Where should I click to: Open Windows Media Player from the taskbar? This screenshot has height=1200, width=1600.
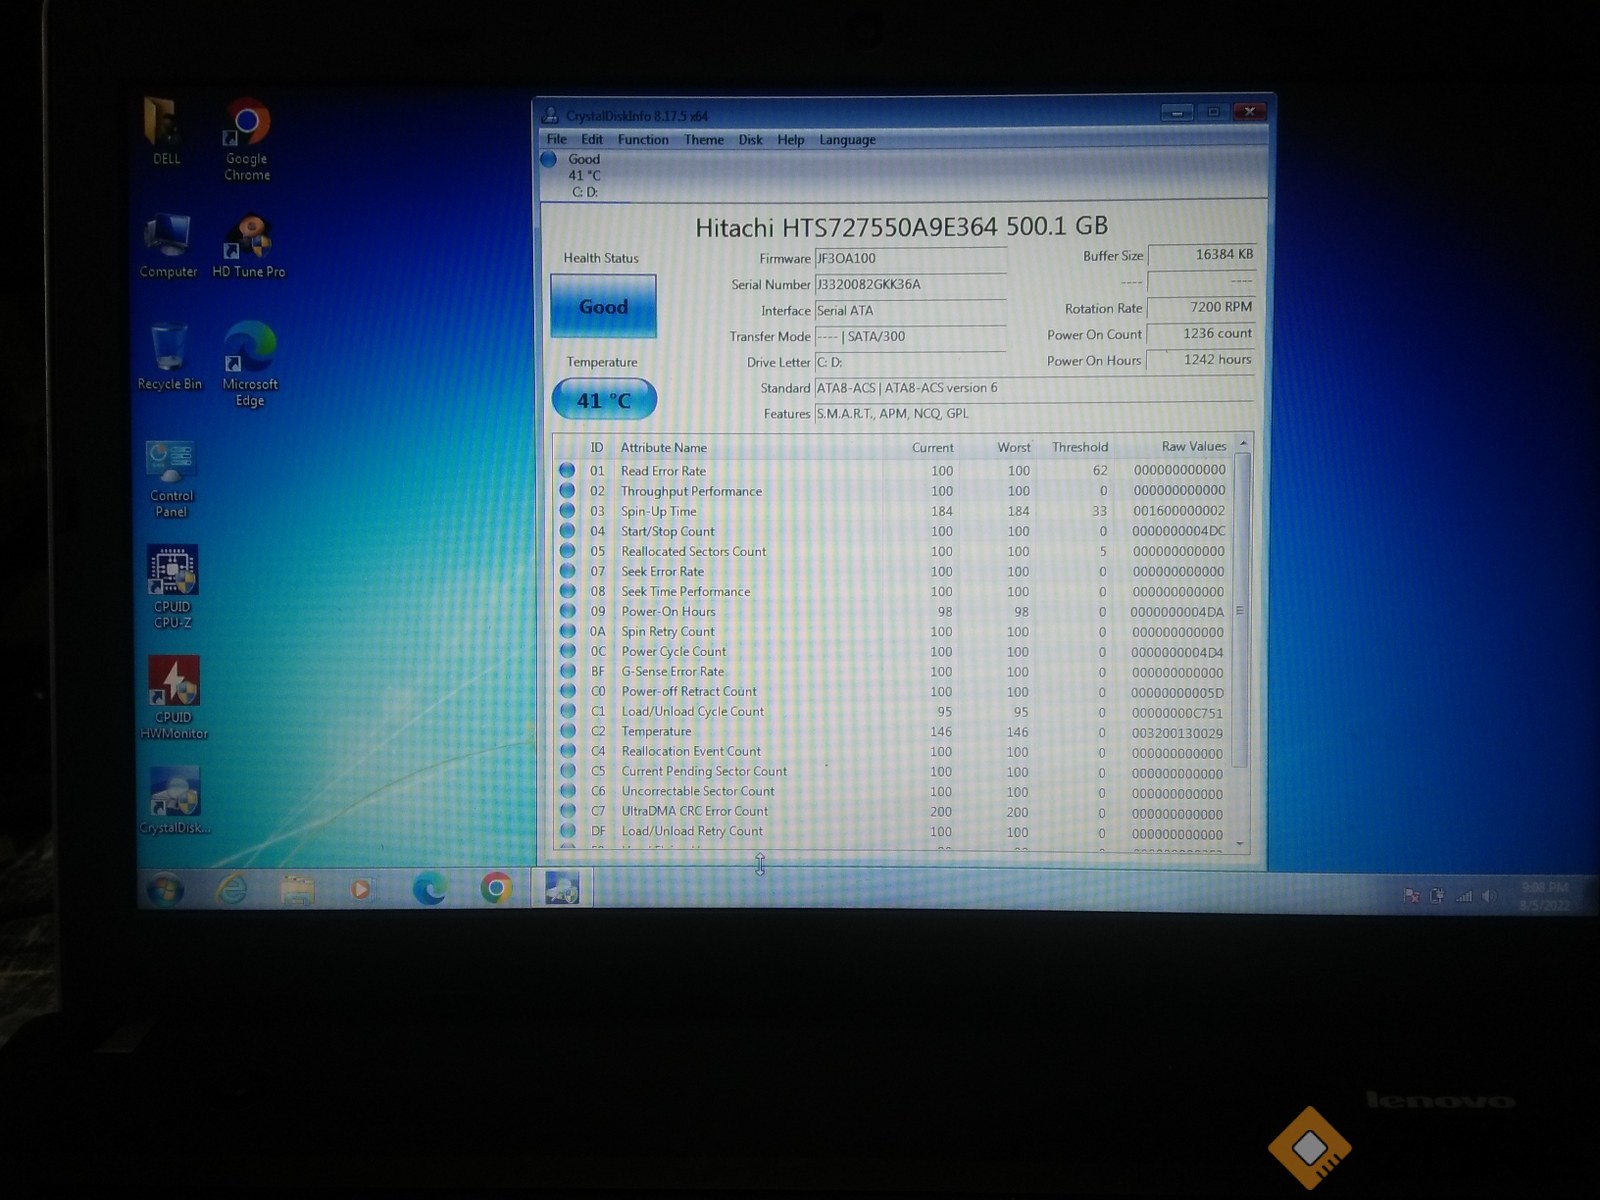361,888
